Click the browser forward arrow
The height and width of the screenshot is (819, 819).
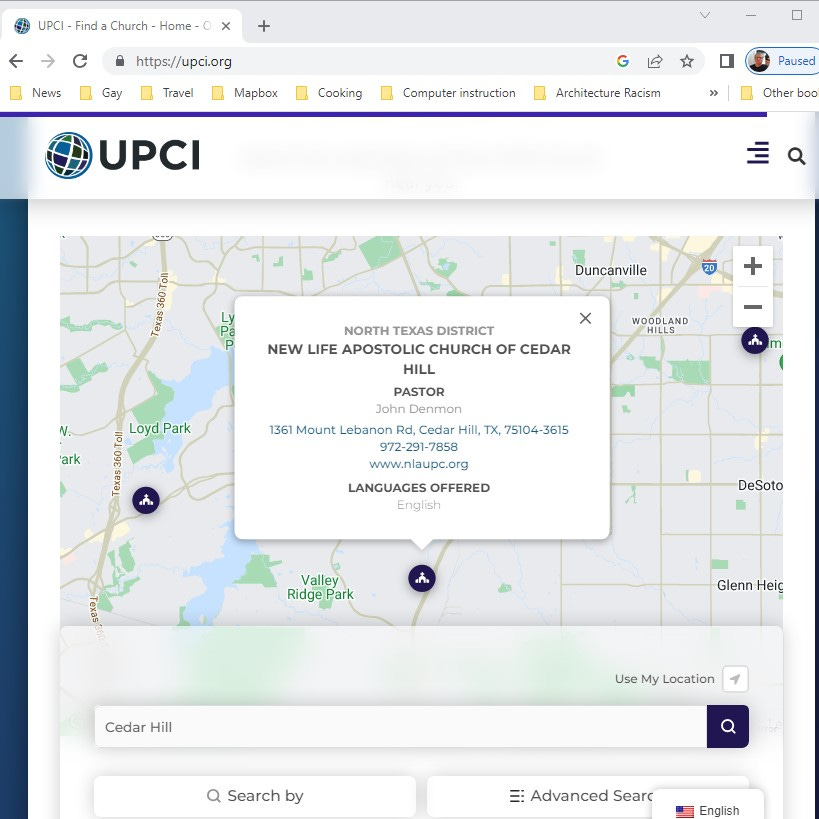click(48, 61)
